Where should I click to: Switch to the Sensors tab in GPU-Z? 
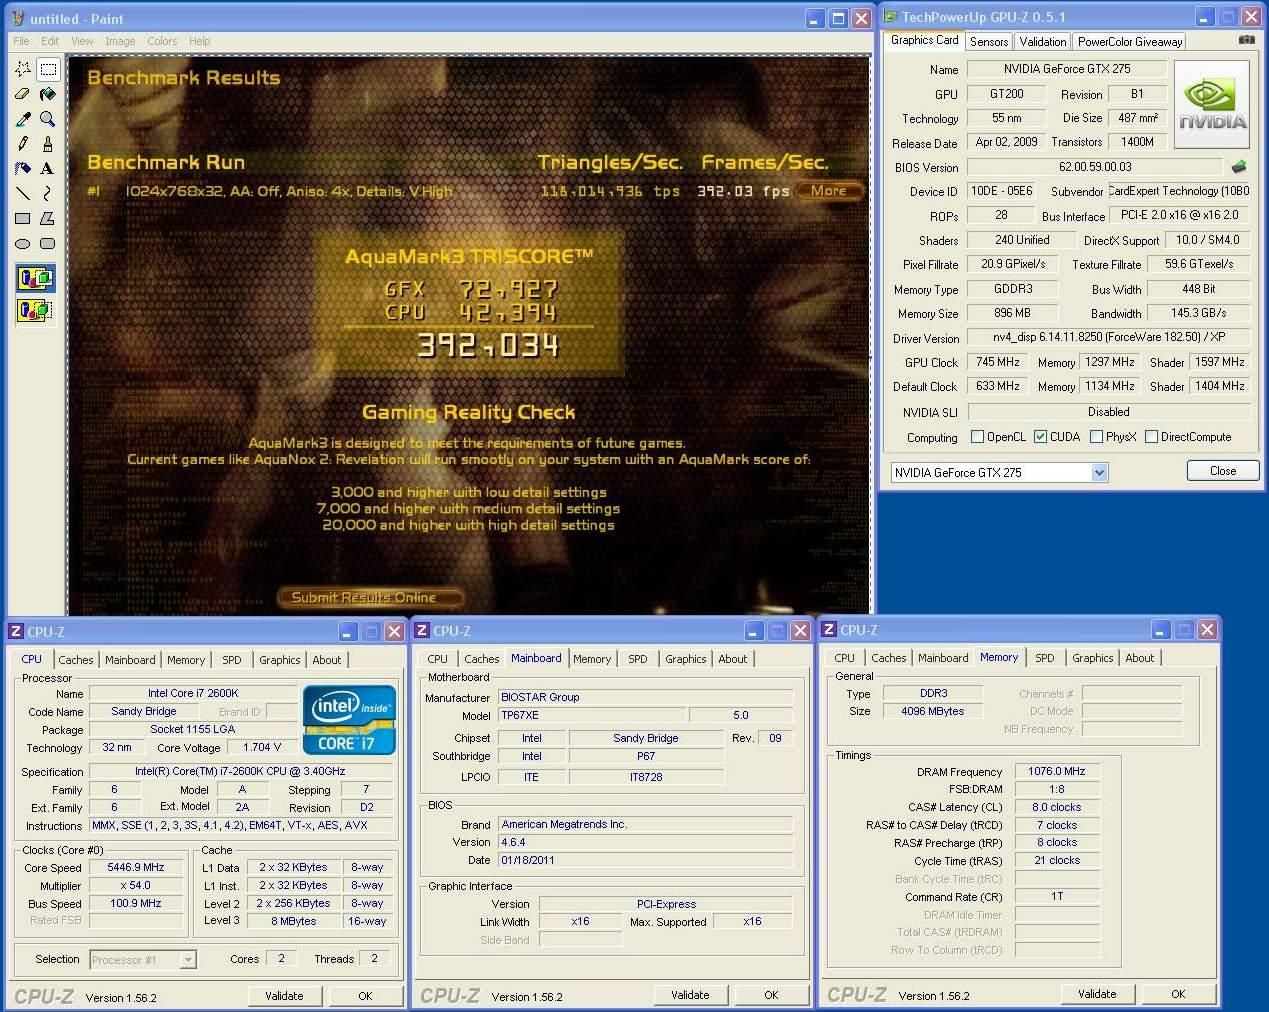[x=989, y=41]
